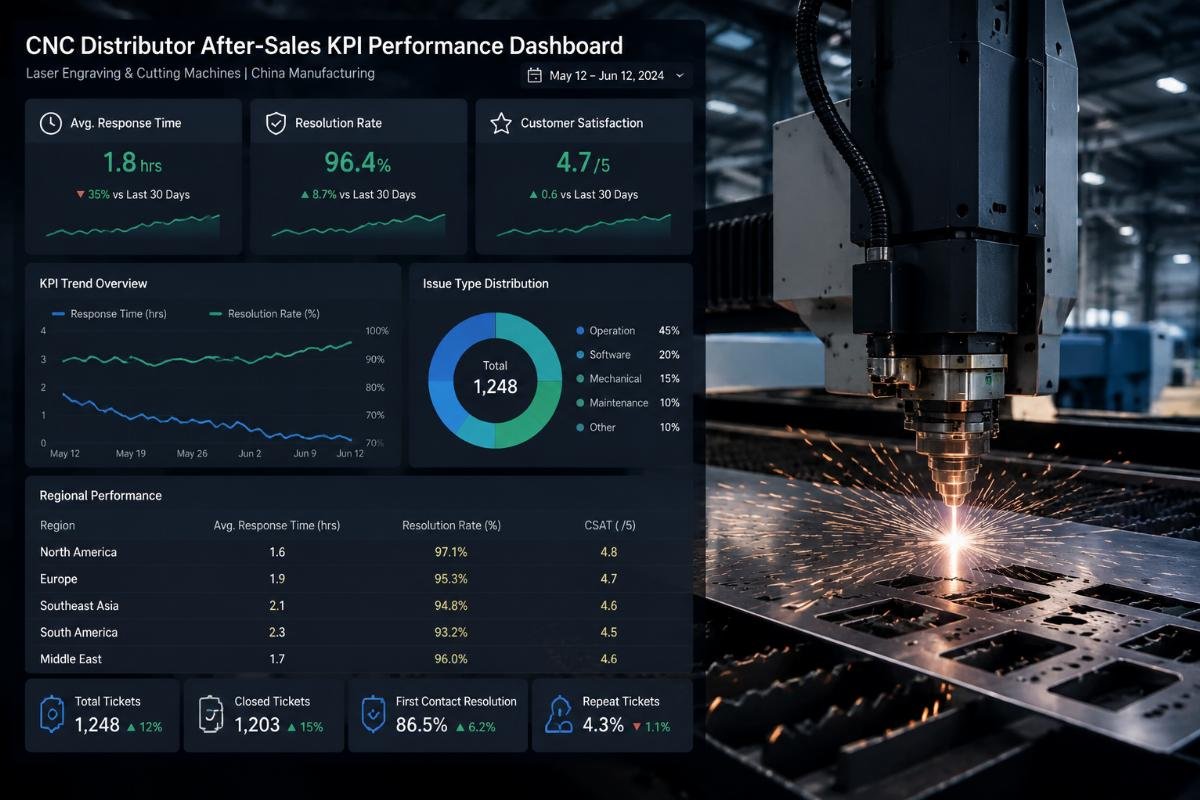Select the Mechanical legend color dot

(x=580, y=379)
